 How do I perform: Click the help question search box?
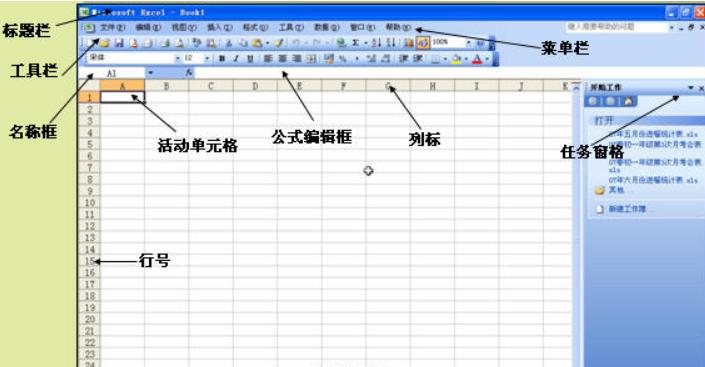coord(617,27)
